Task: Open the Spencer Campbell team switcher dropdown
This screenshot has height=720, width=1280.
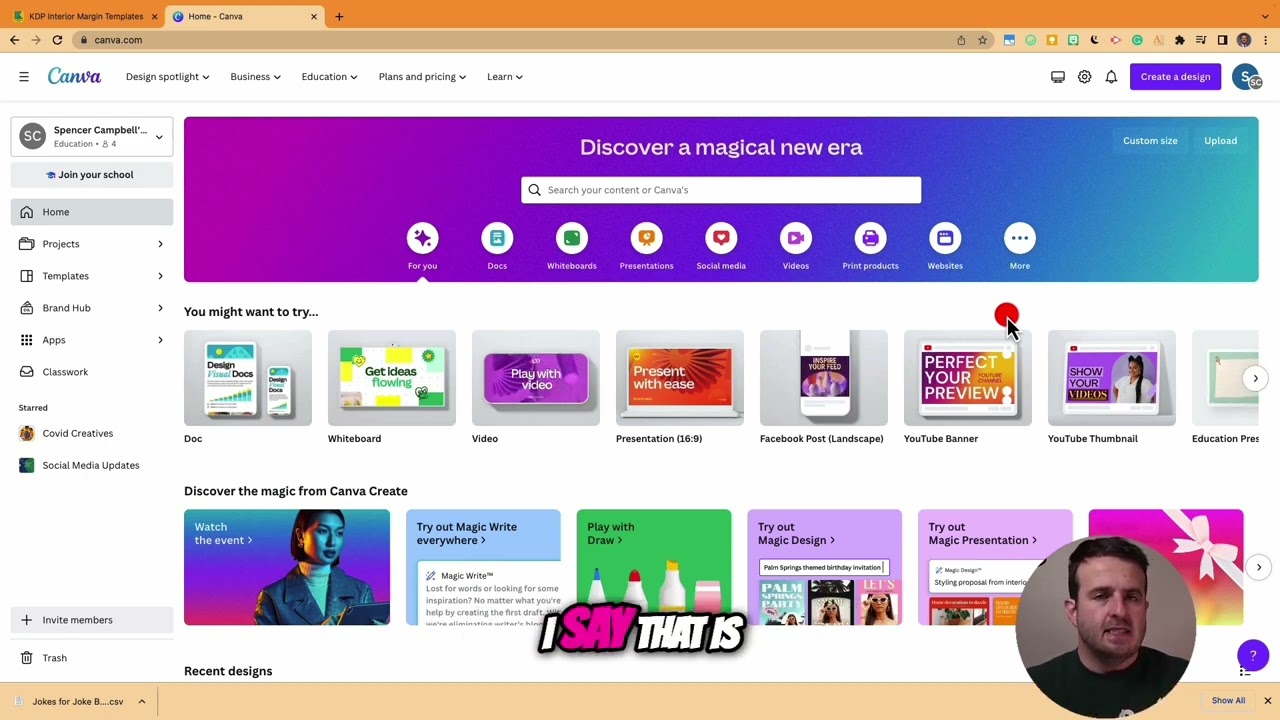Action: click(92, 136)
